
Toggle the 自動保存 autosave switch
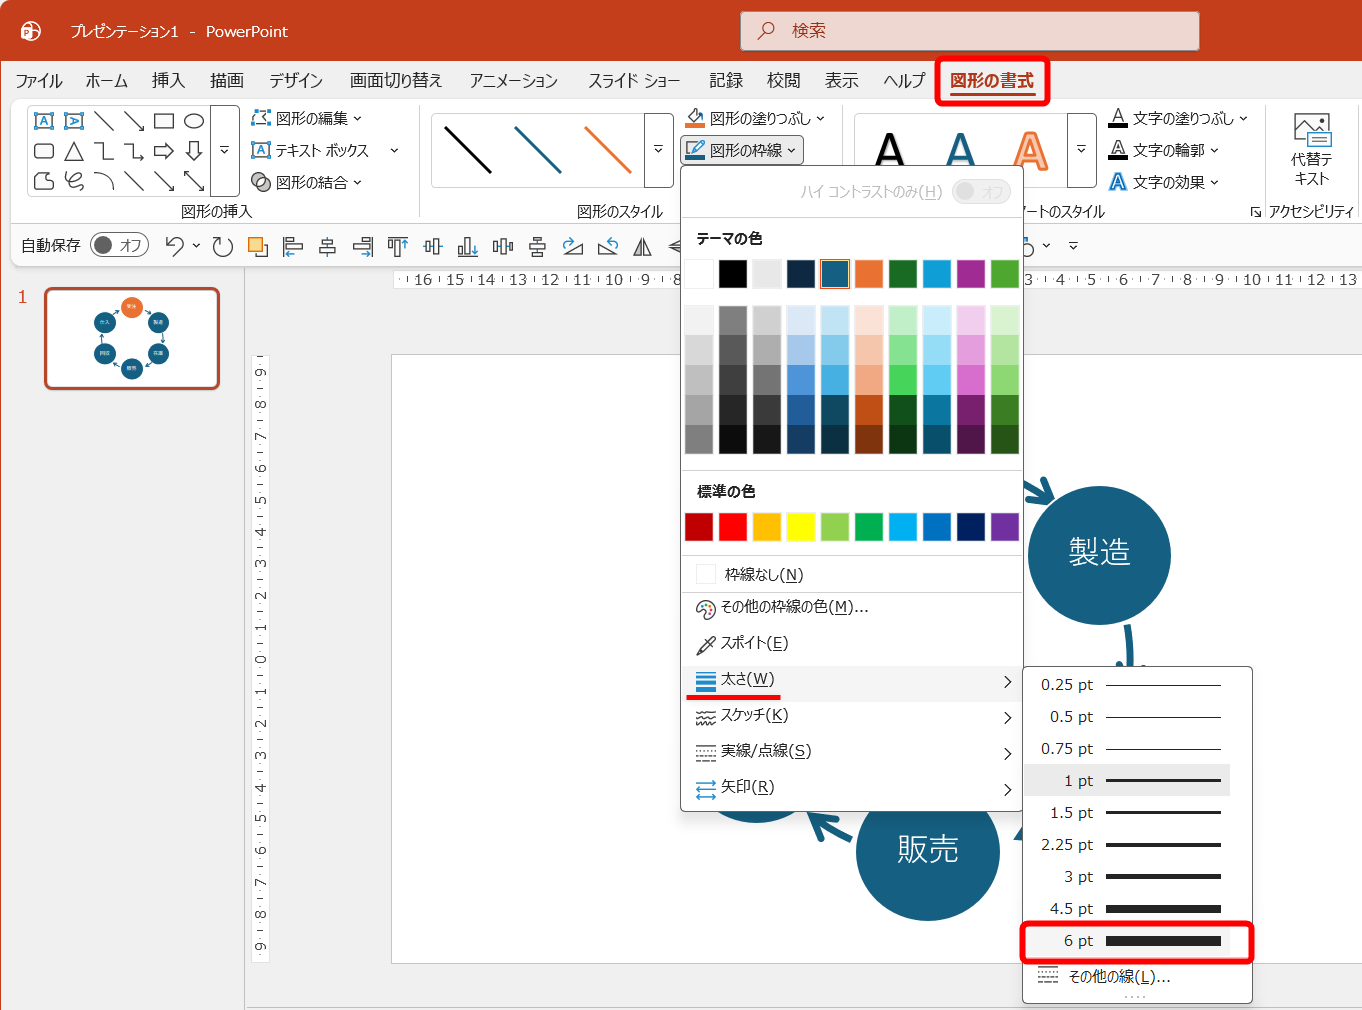119,245
